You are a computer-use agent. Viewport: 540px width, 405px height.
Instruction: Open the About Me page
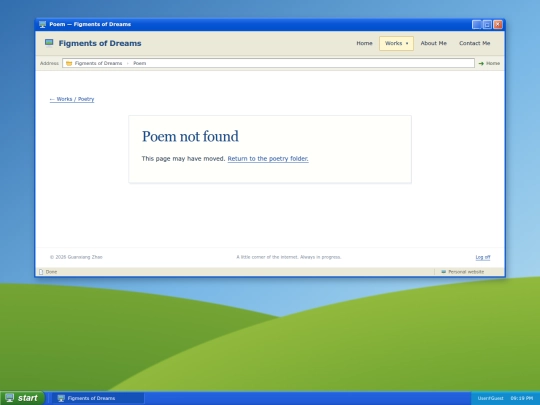(434, 43)
